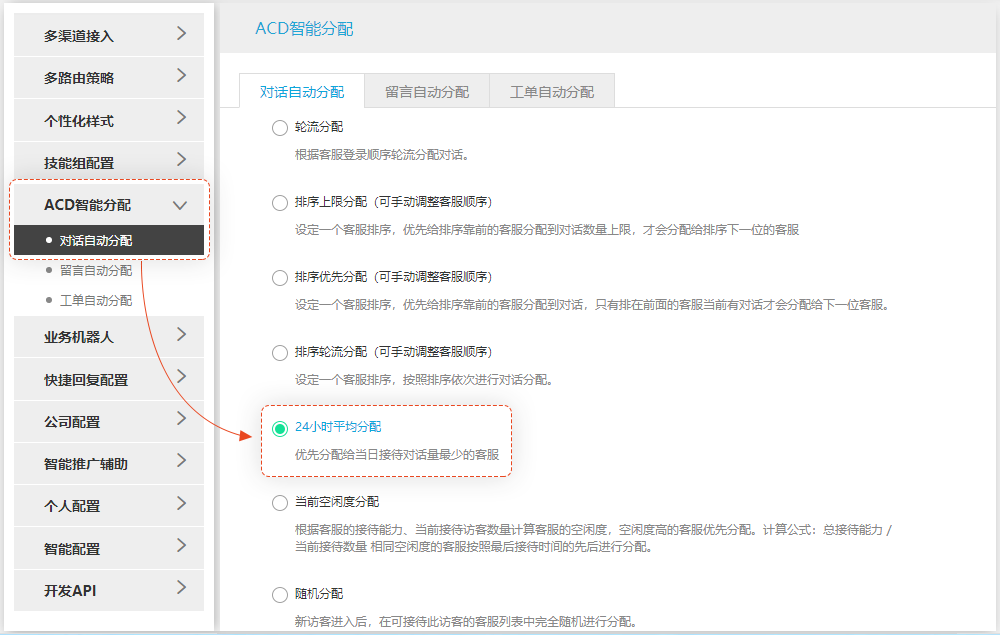The image size is (1000, 635).
Task: Select the 排序轮流分配 radio button
Action: coord(279,353)
